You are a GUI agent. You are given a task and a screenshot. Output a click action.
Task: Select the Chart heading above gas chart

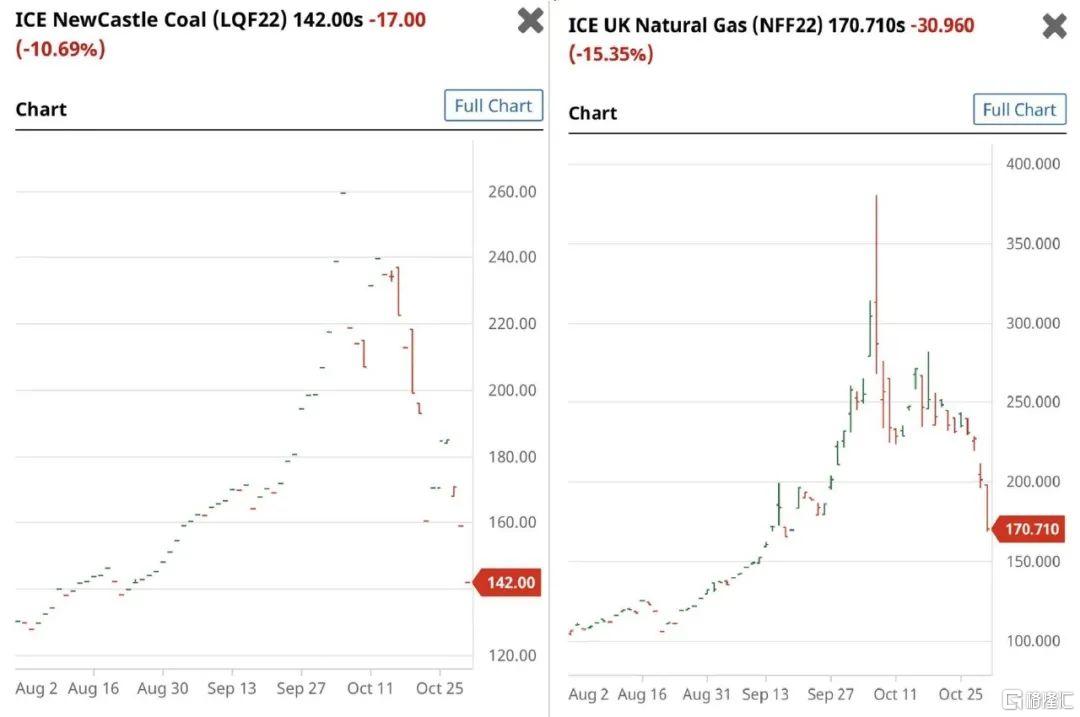coord(593,113)
